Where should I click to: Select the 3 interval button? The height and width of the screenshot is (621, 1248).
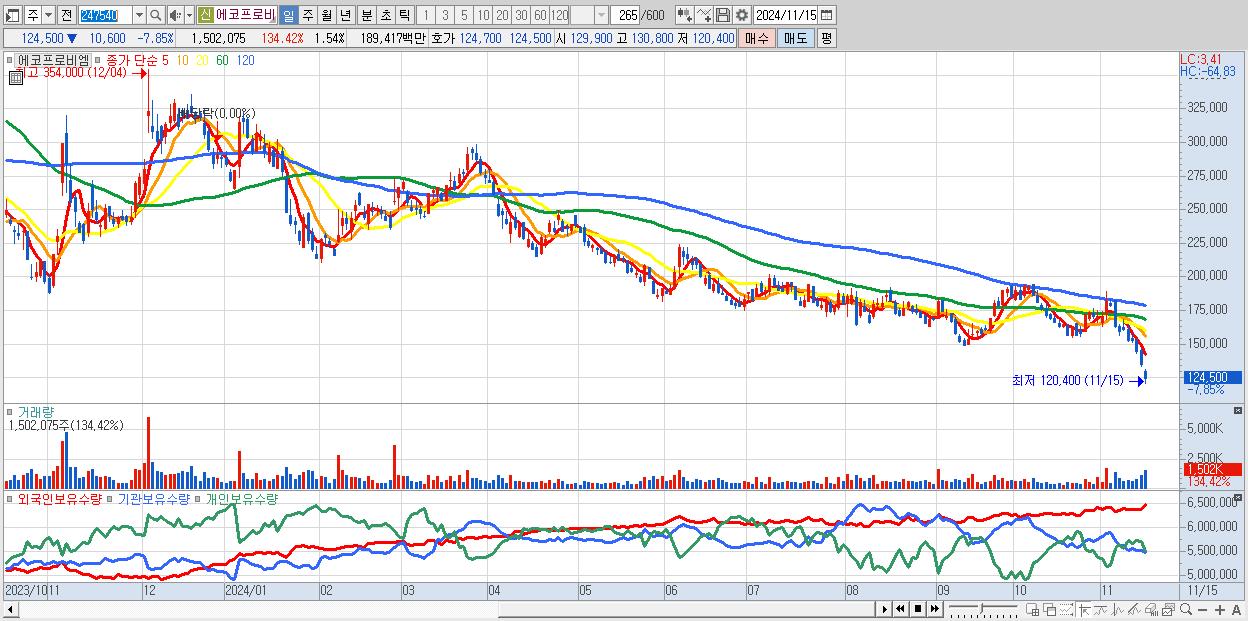tap(445, 15)
